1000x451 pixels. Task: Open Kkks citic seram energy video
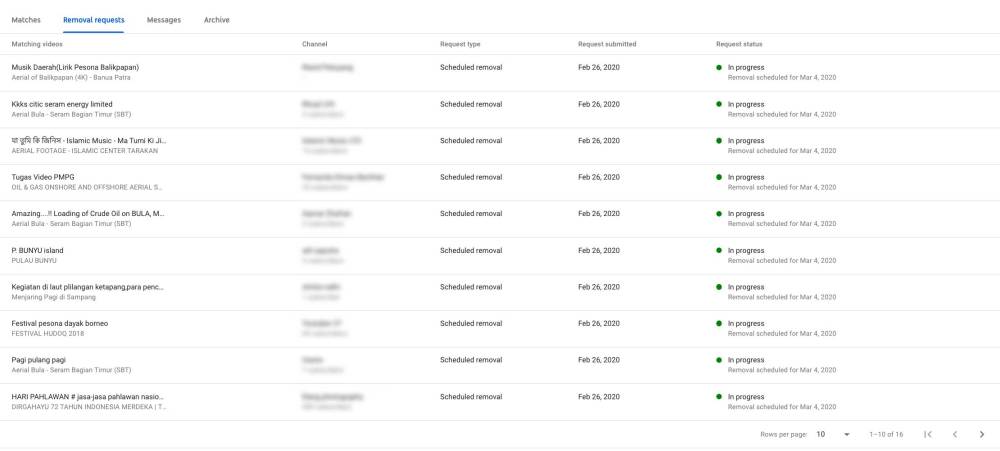(x=62, y=104)
